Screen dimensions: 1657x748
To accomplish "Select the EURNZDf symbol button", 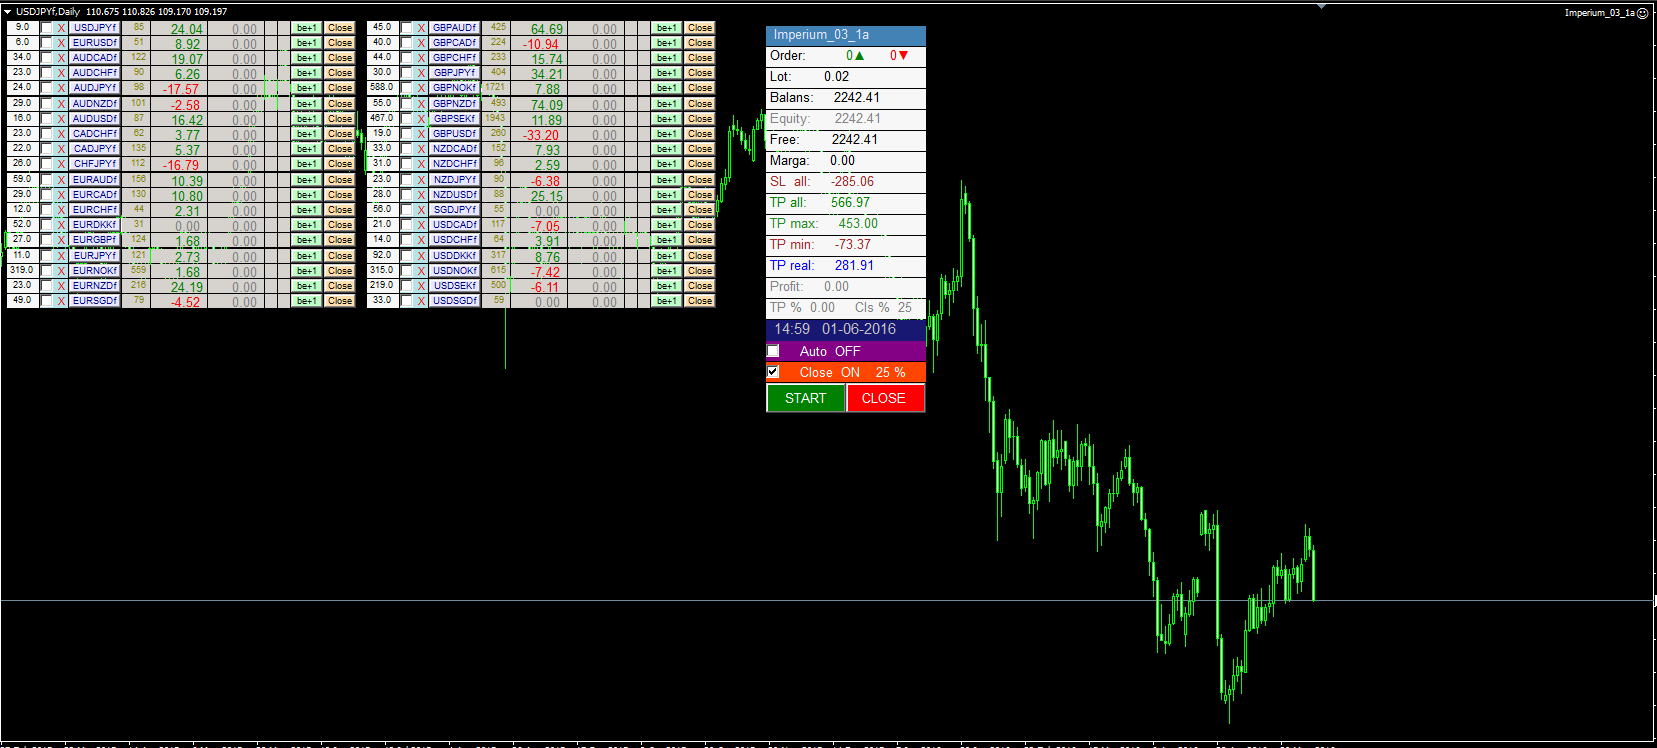I will click(x=95, y=286).
